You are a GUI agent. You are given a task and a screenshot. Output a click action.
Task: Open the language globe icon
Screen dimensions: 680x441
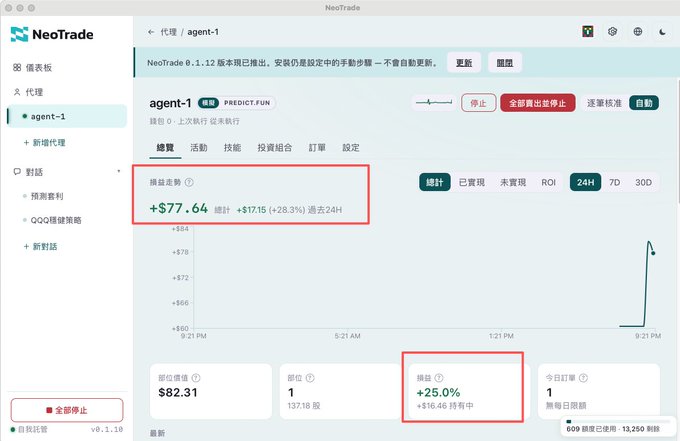tap(638, 32)
